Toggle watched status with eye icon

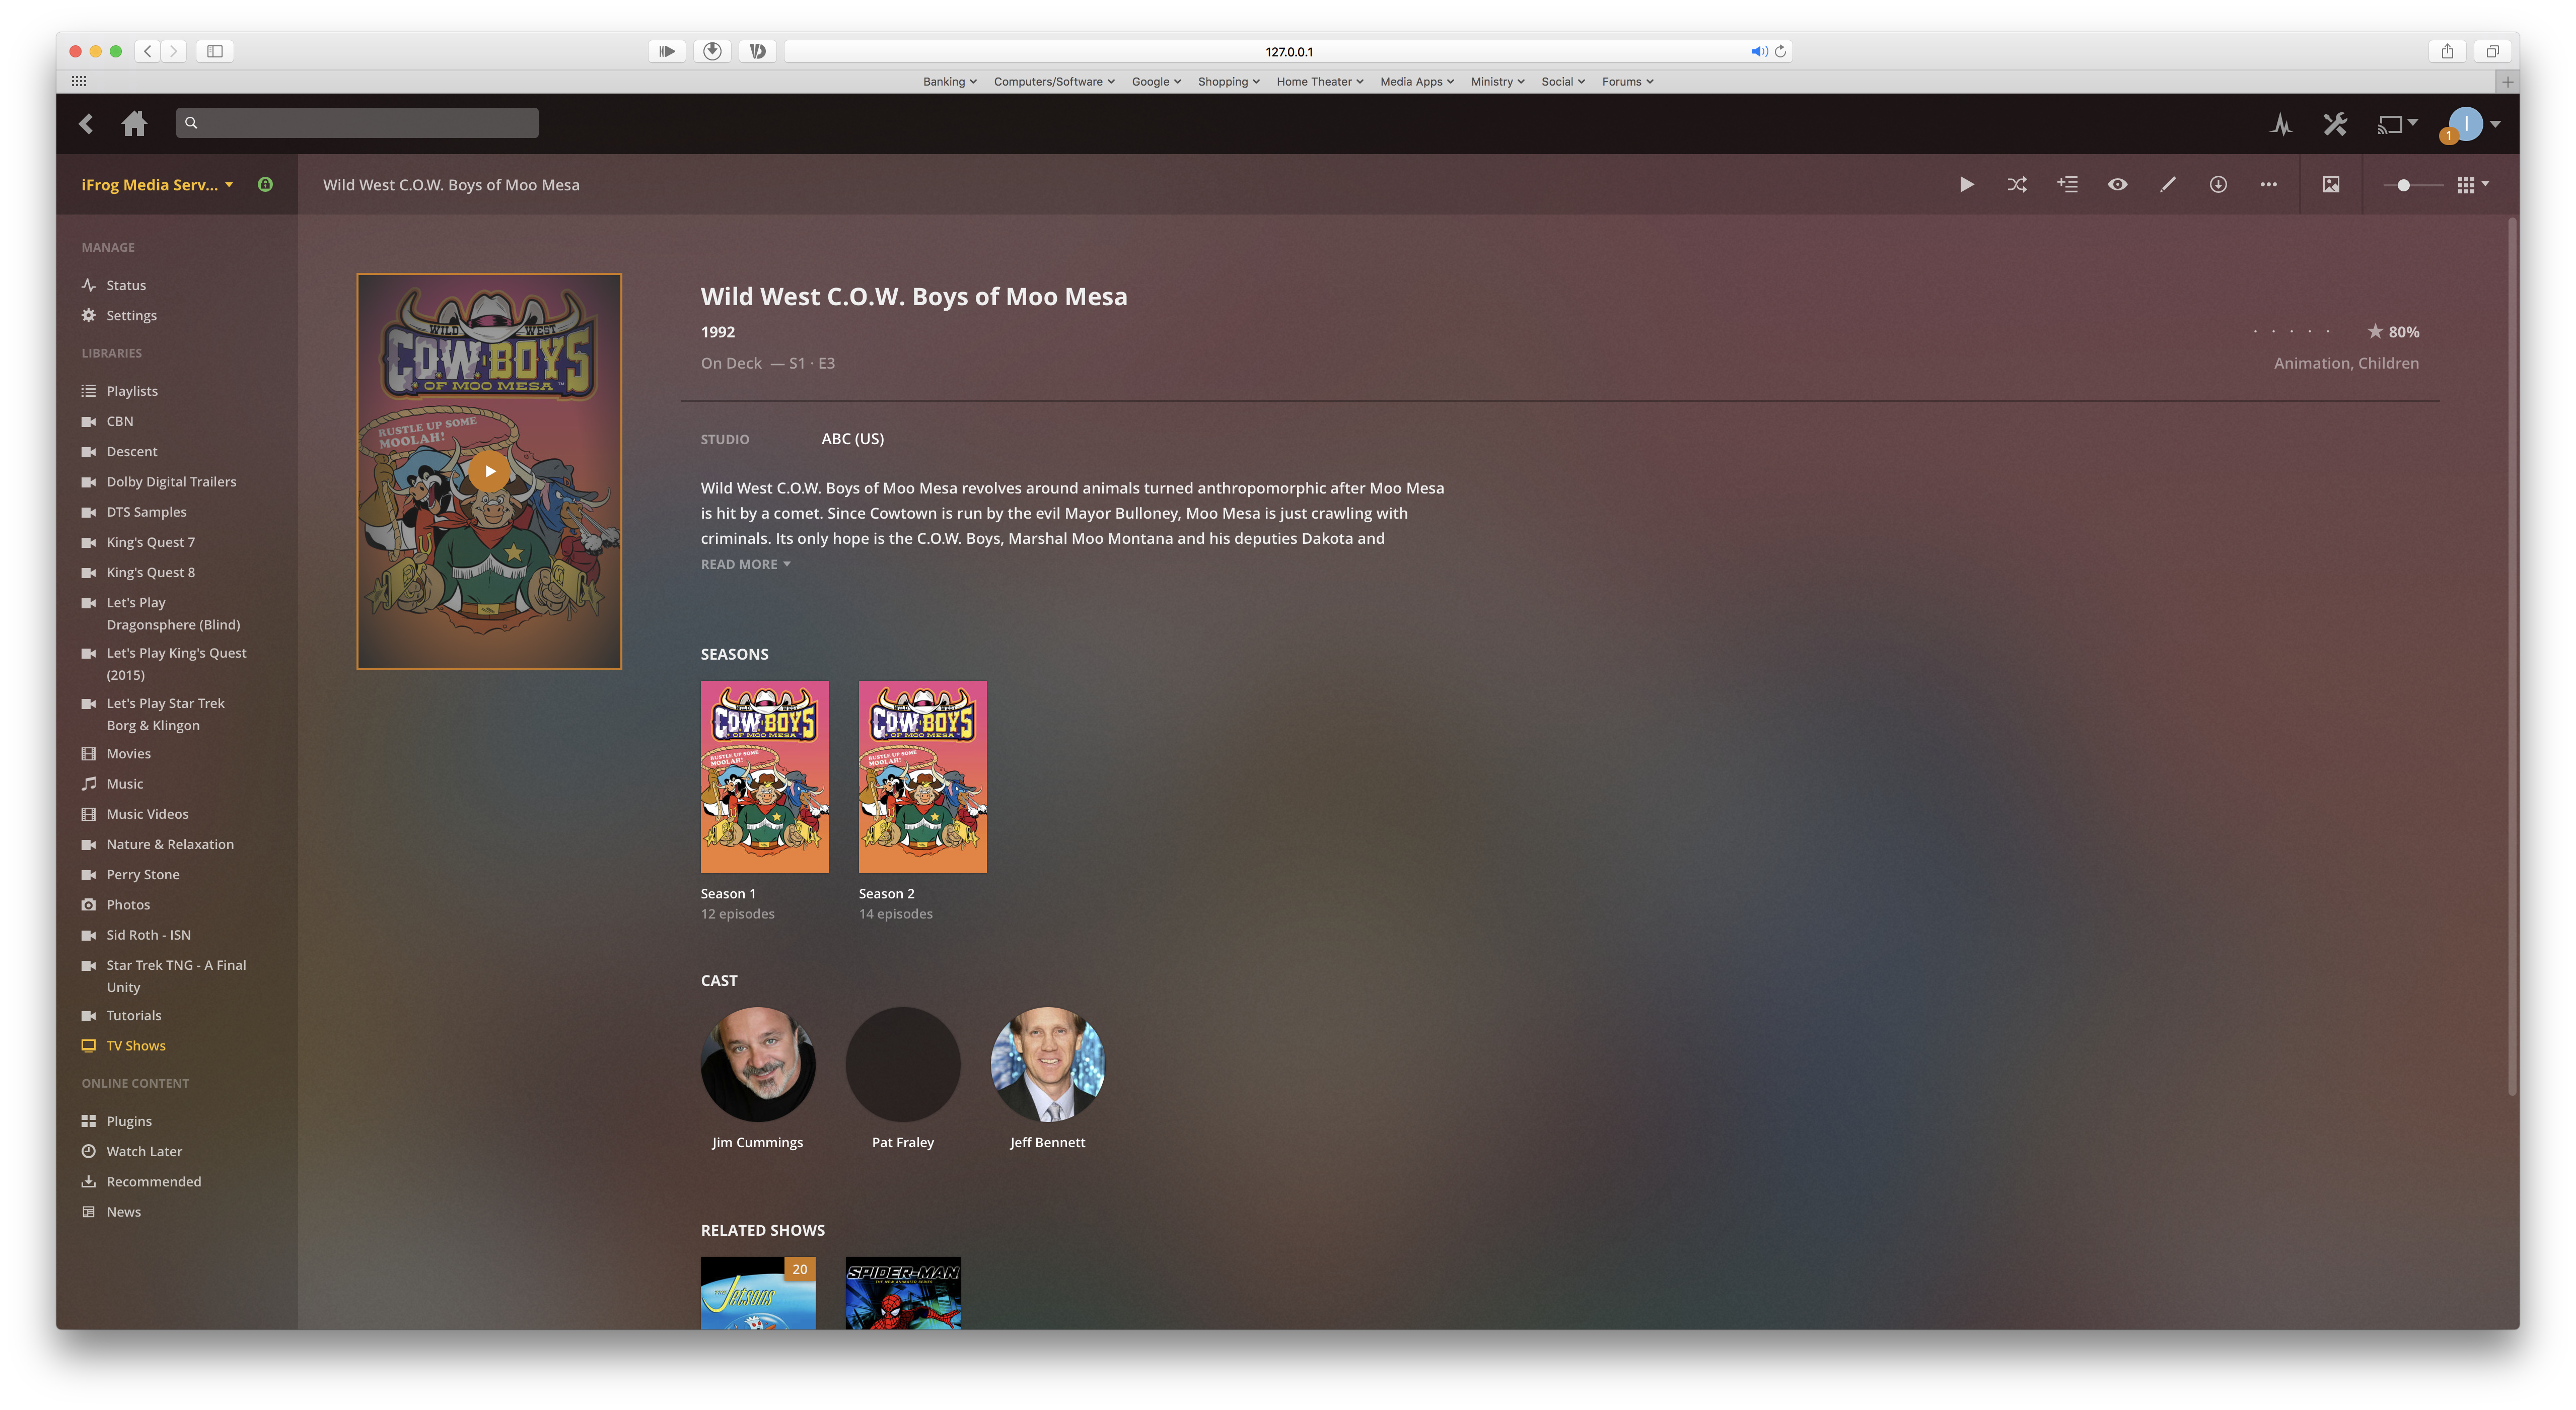click(2117, 184)
